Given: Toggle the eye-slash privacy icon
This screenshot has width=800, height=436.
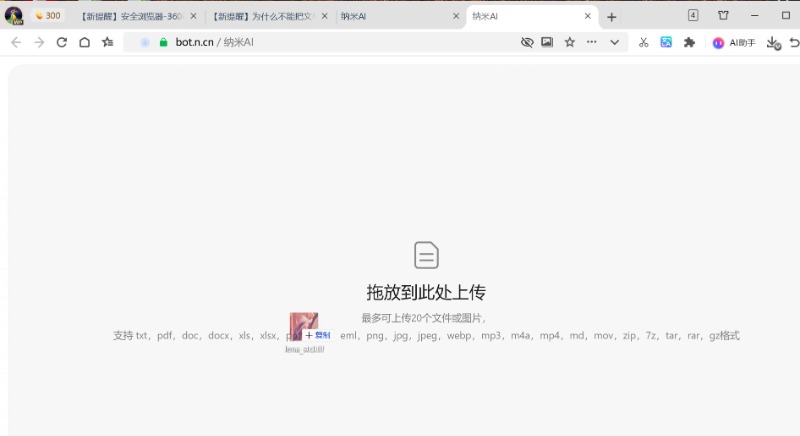Looking at the screenshot, I should point(527,42).
